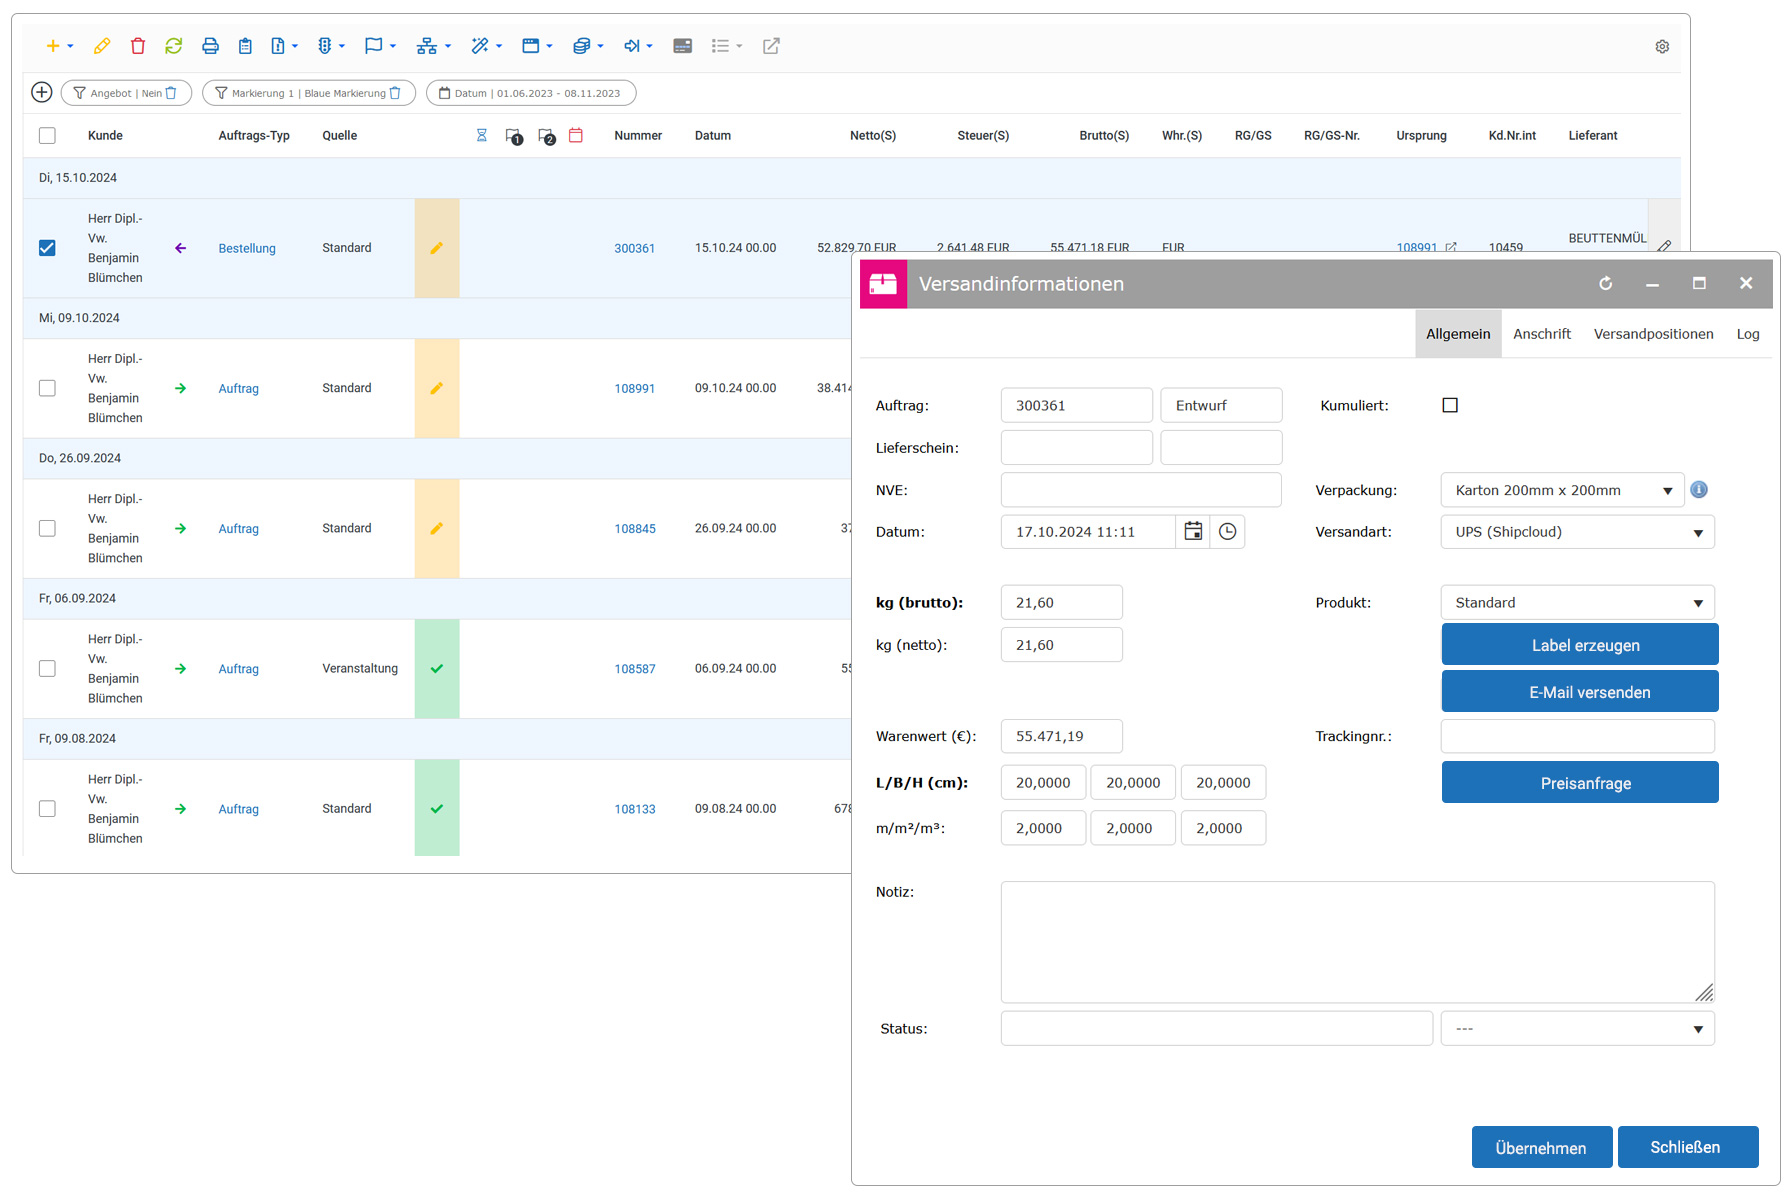Switch to the Log tab
The image size is (1792, 1199).
click(x=1748, y=334)
